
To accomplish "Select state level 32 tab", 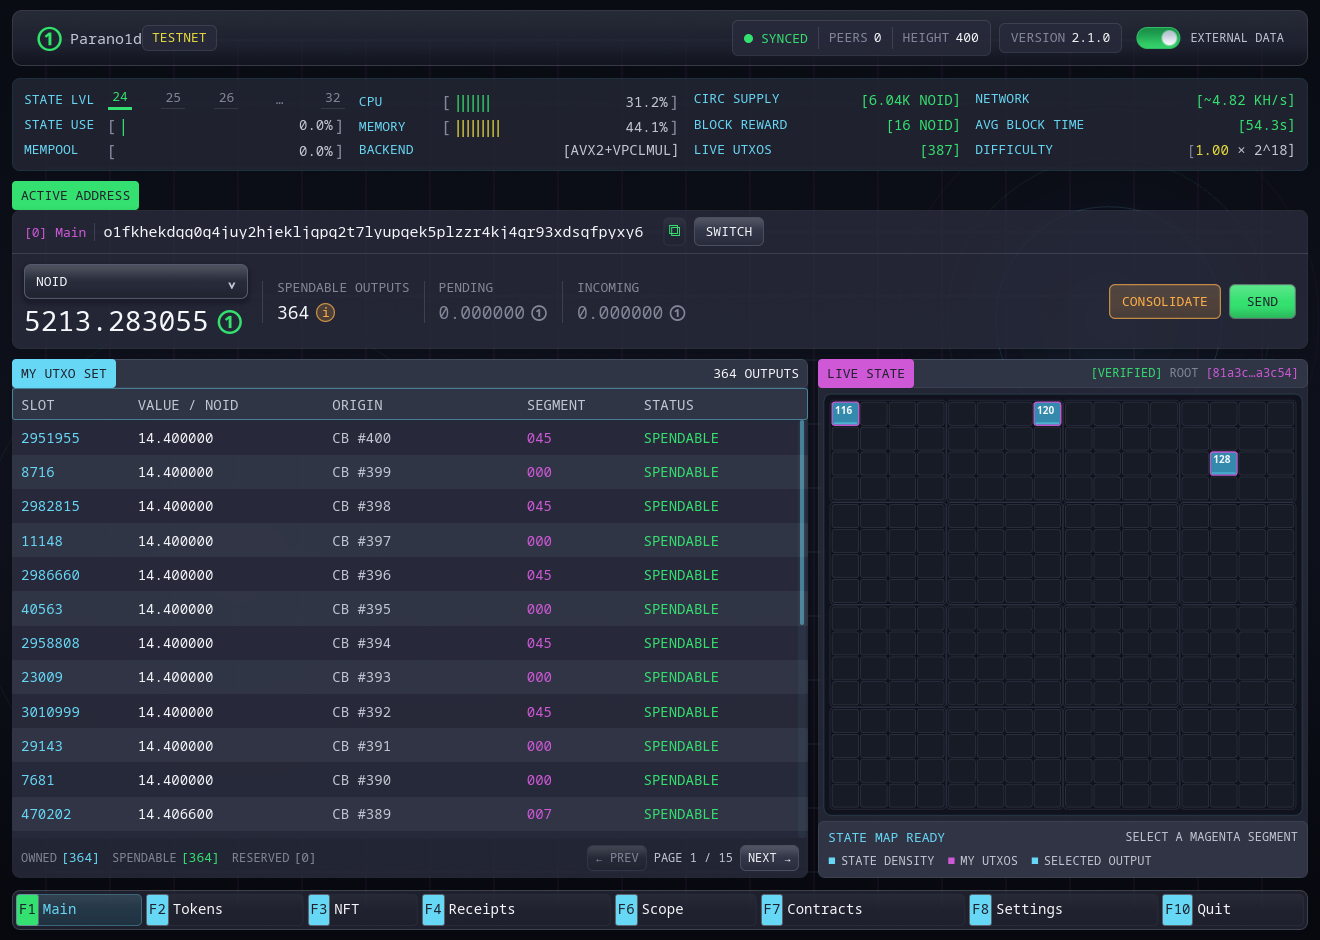I will (x=333, y=98).
